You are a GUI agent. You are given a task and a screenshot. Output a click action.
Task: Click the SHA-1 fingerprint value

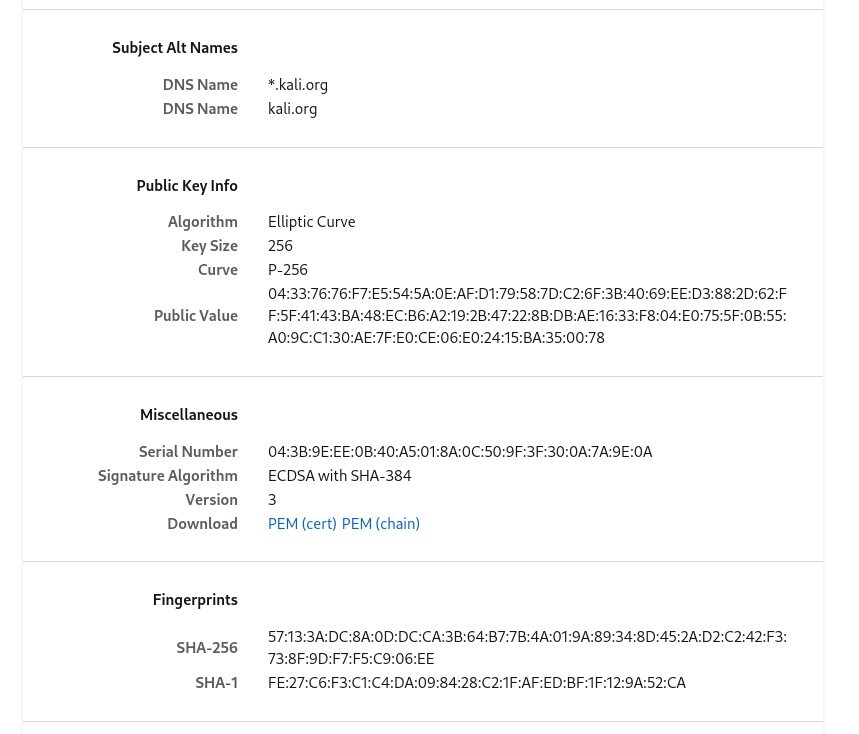pyautogui.click(x=477, y=683)
